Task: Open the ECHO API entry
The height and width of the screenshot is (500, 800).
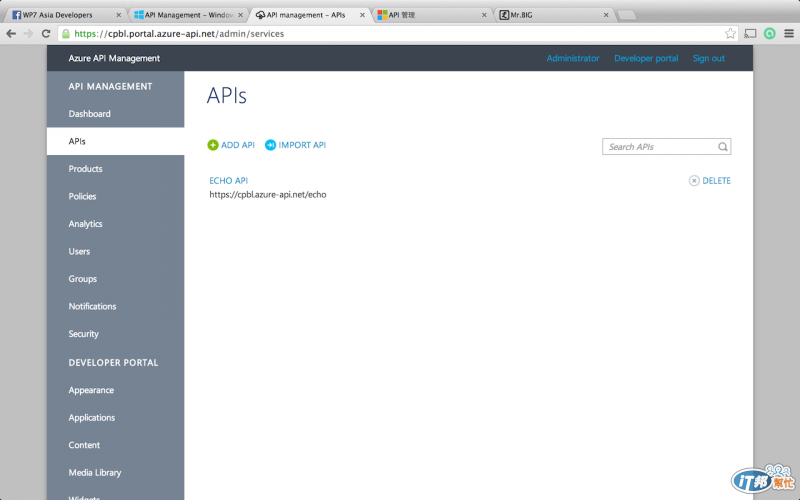Action: coord(229,181)
